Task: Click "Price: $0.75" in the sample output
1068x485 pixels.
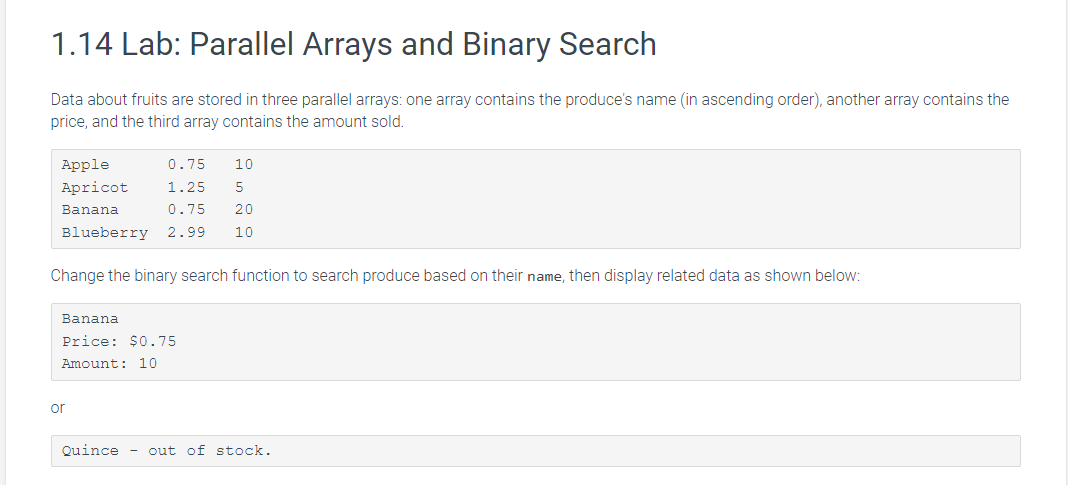Action: pos(118,341)
